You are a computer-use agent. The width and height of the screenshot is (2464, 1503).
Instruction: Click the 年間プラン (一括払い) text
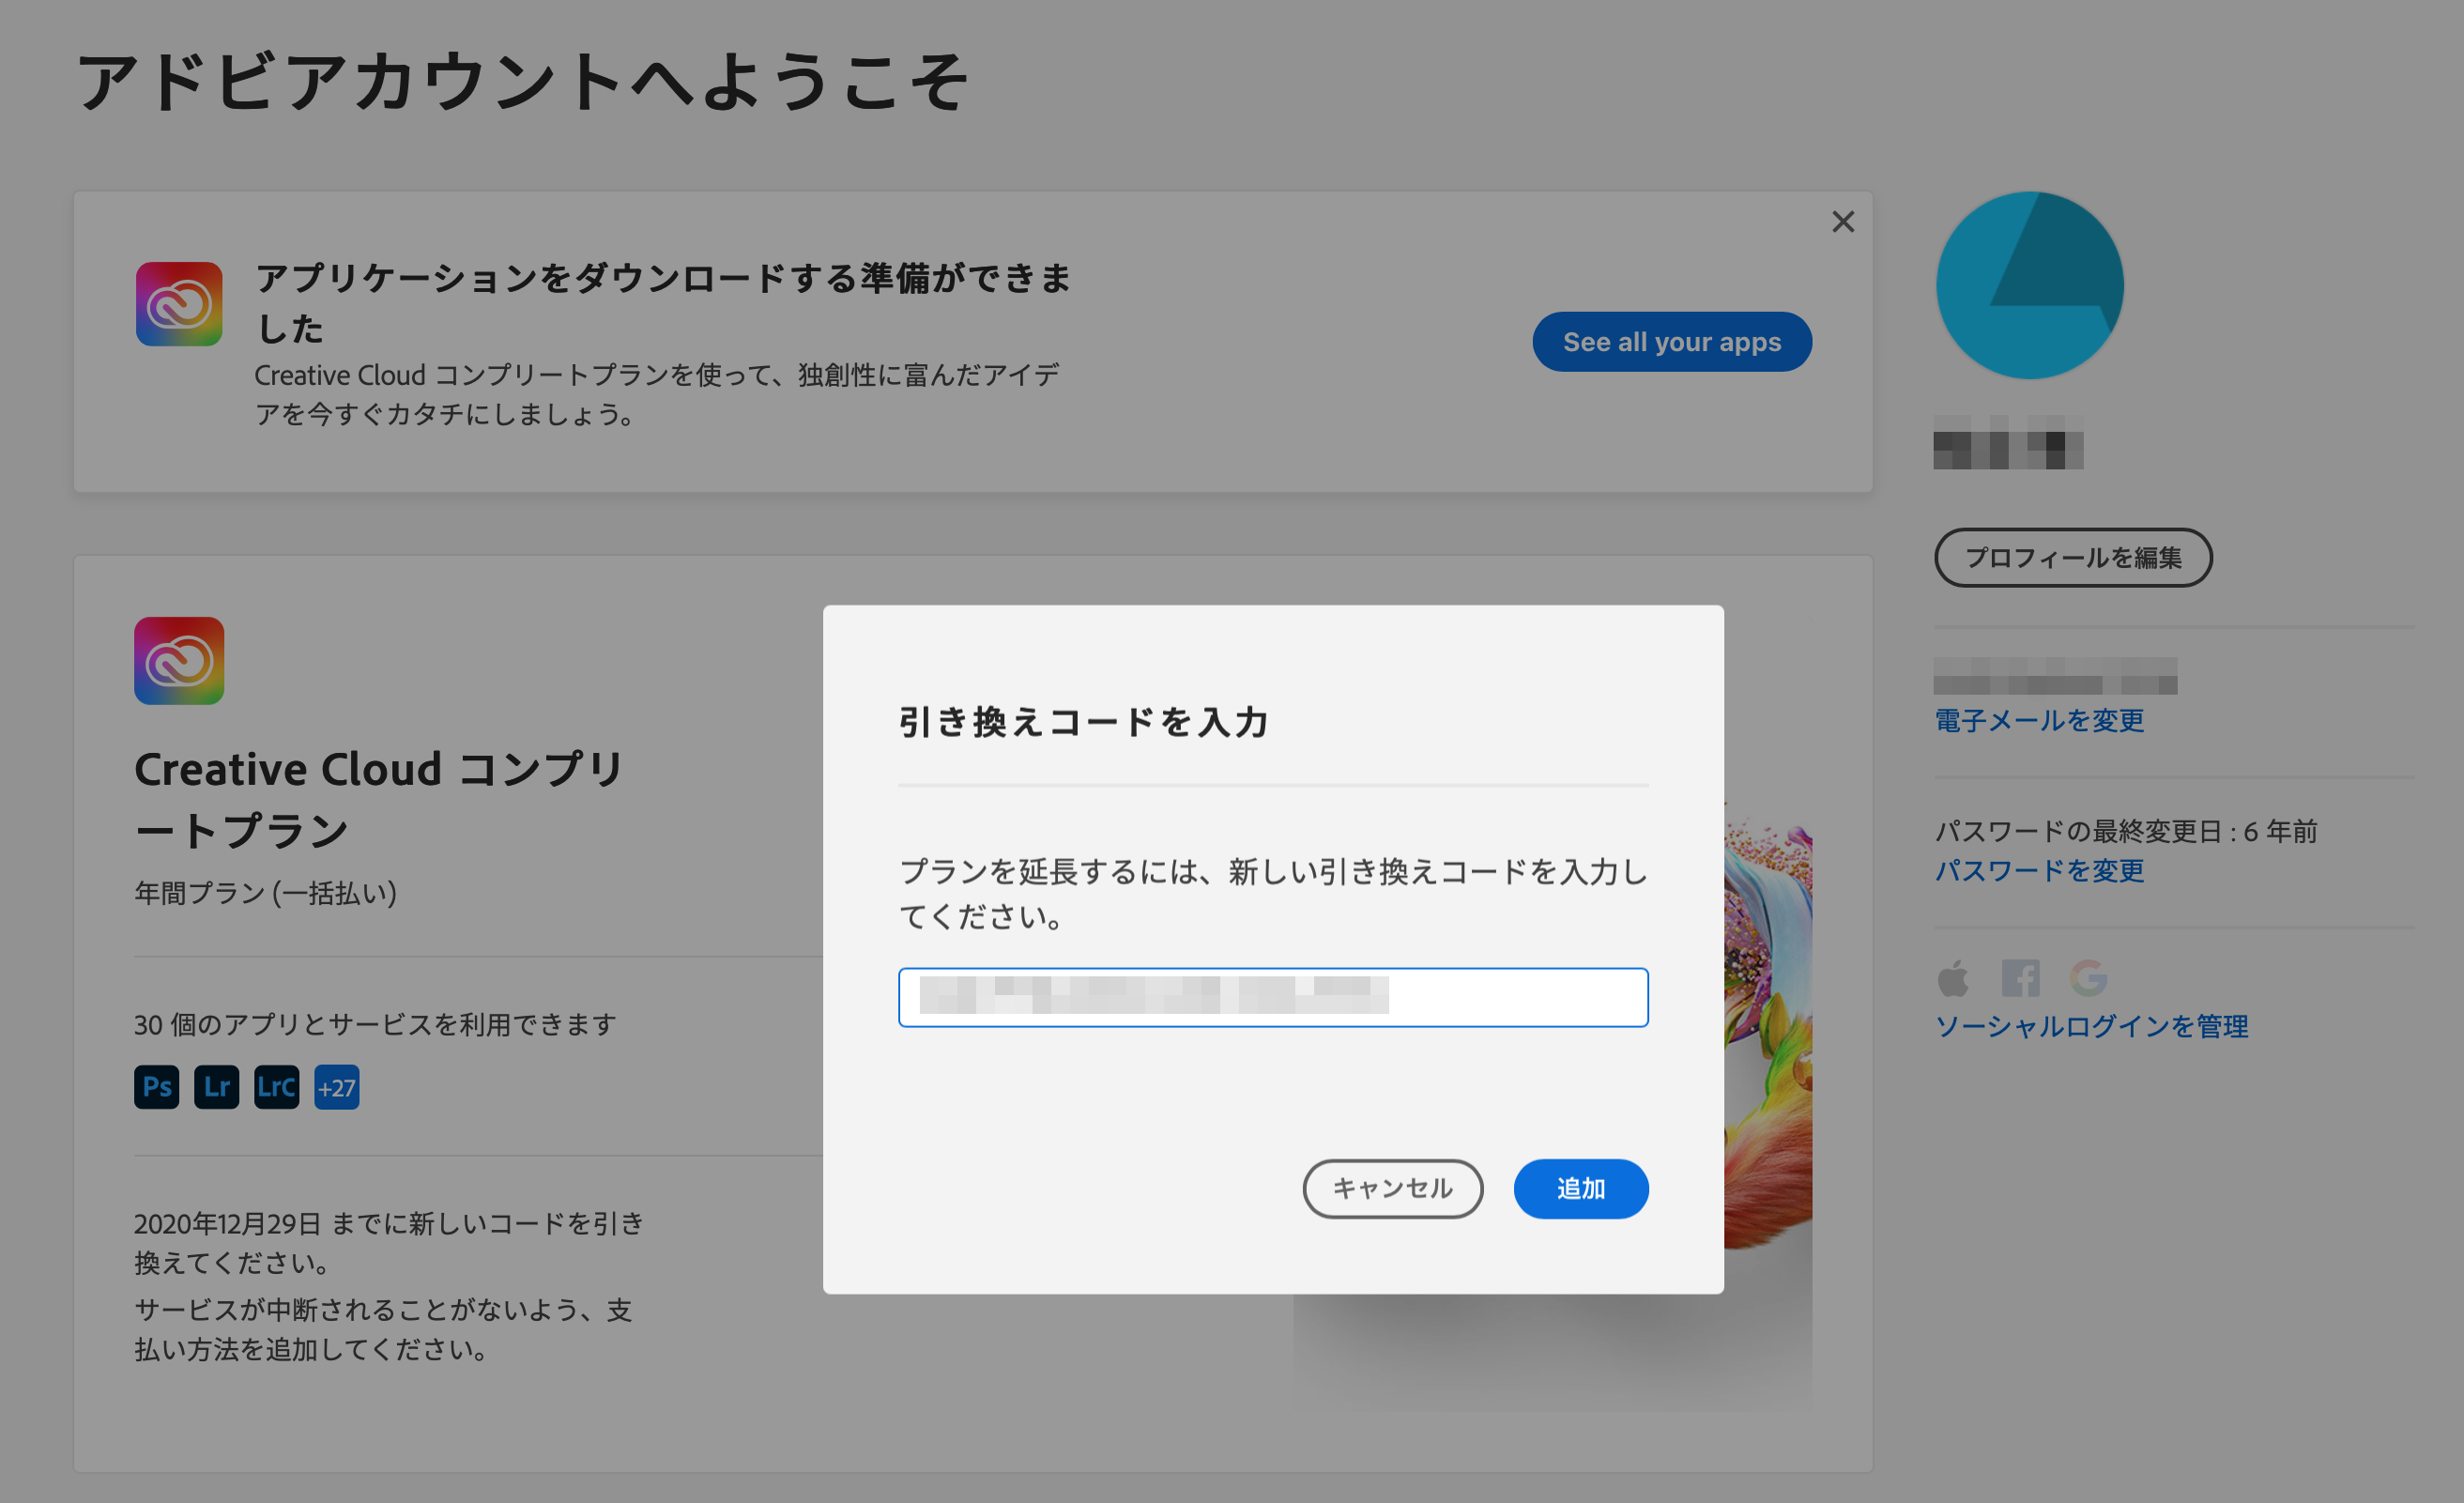[x=266, y=893]
